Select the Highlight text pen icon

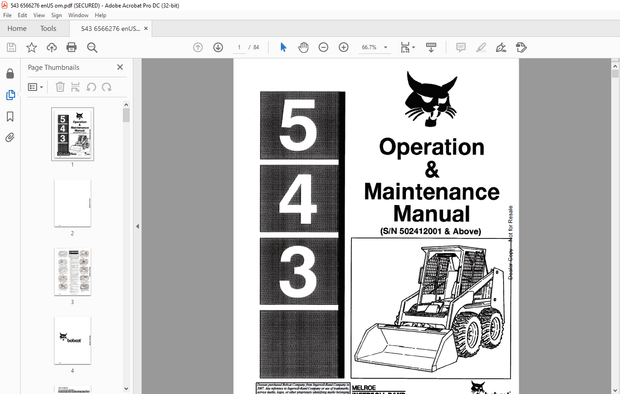[x=481, y=47]
